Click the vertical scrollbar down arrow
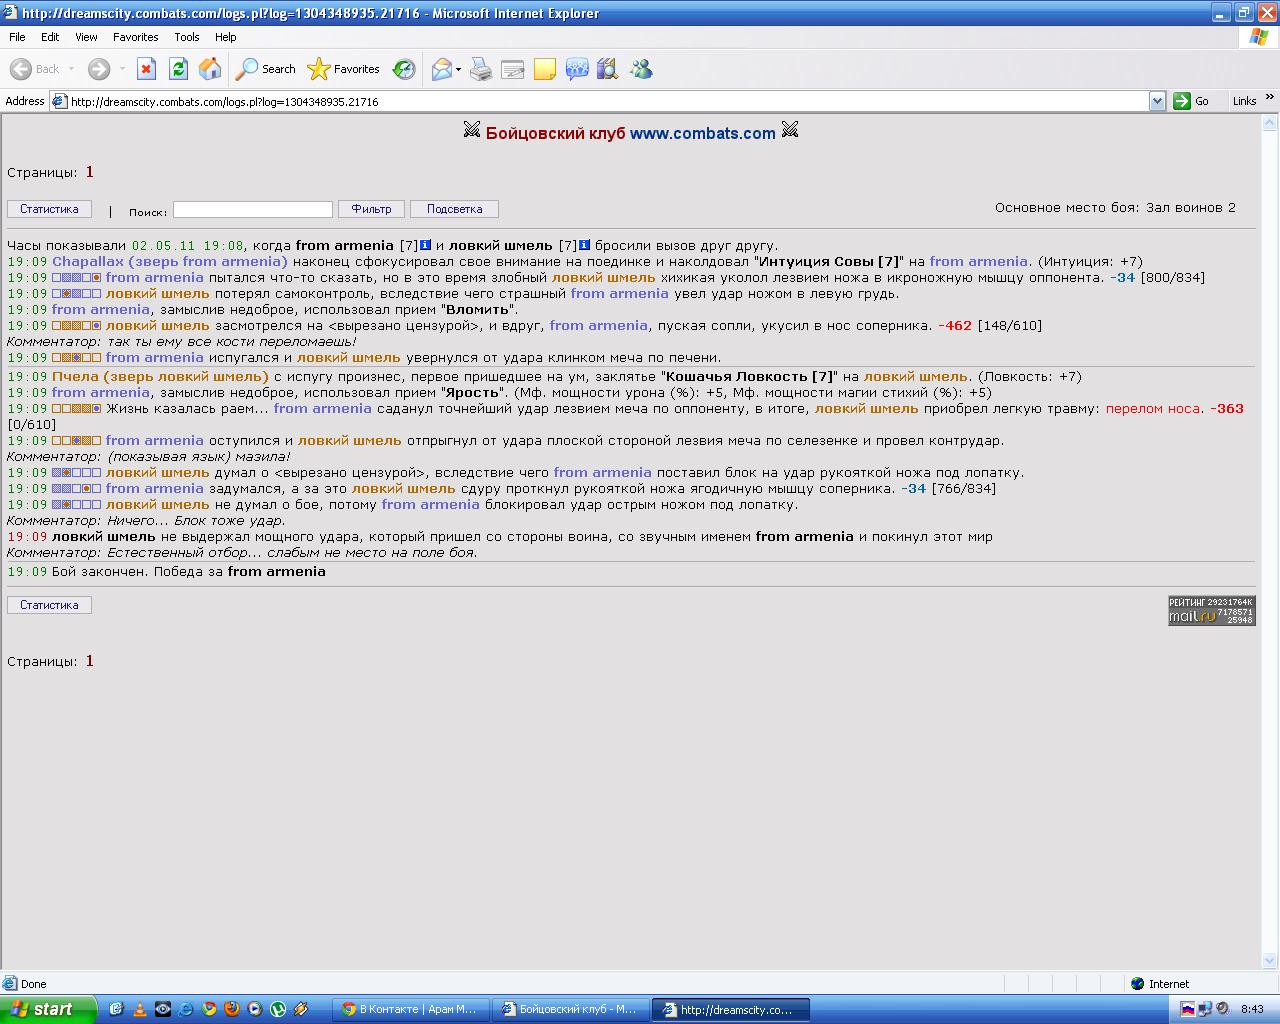Viewport: 1280px width, 1024px height. pos(1270,962)
